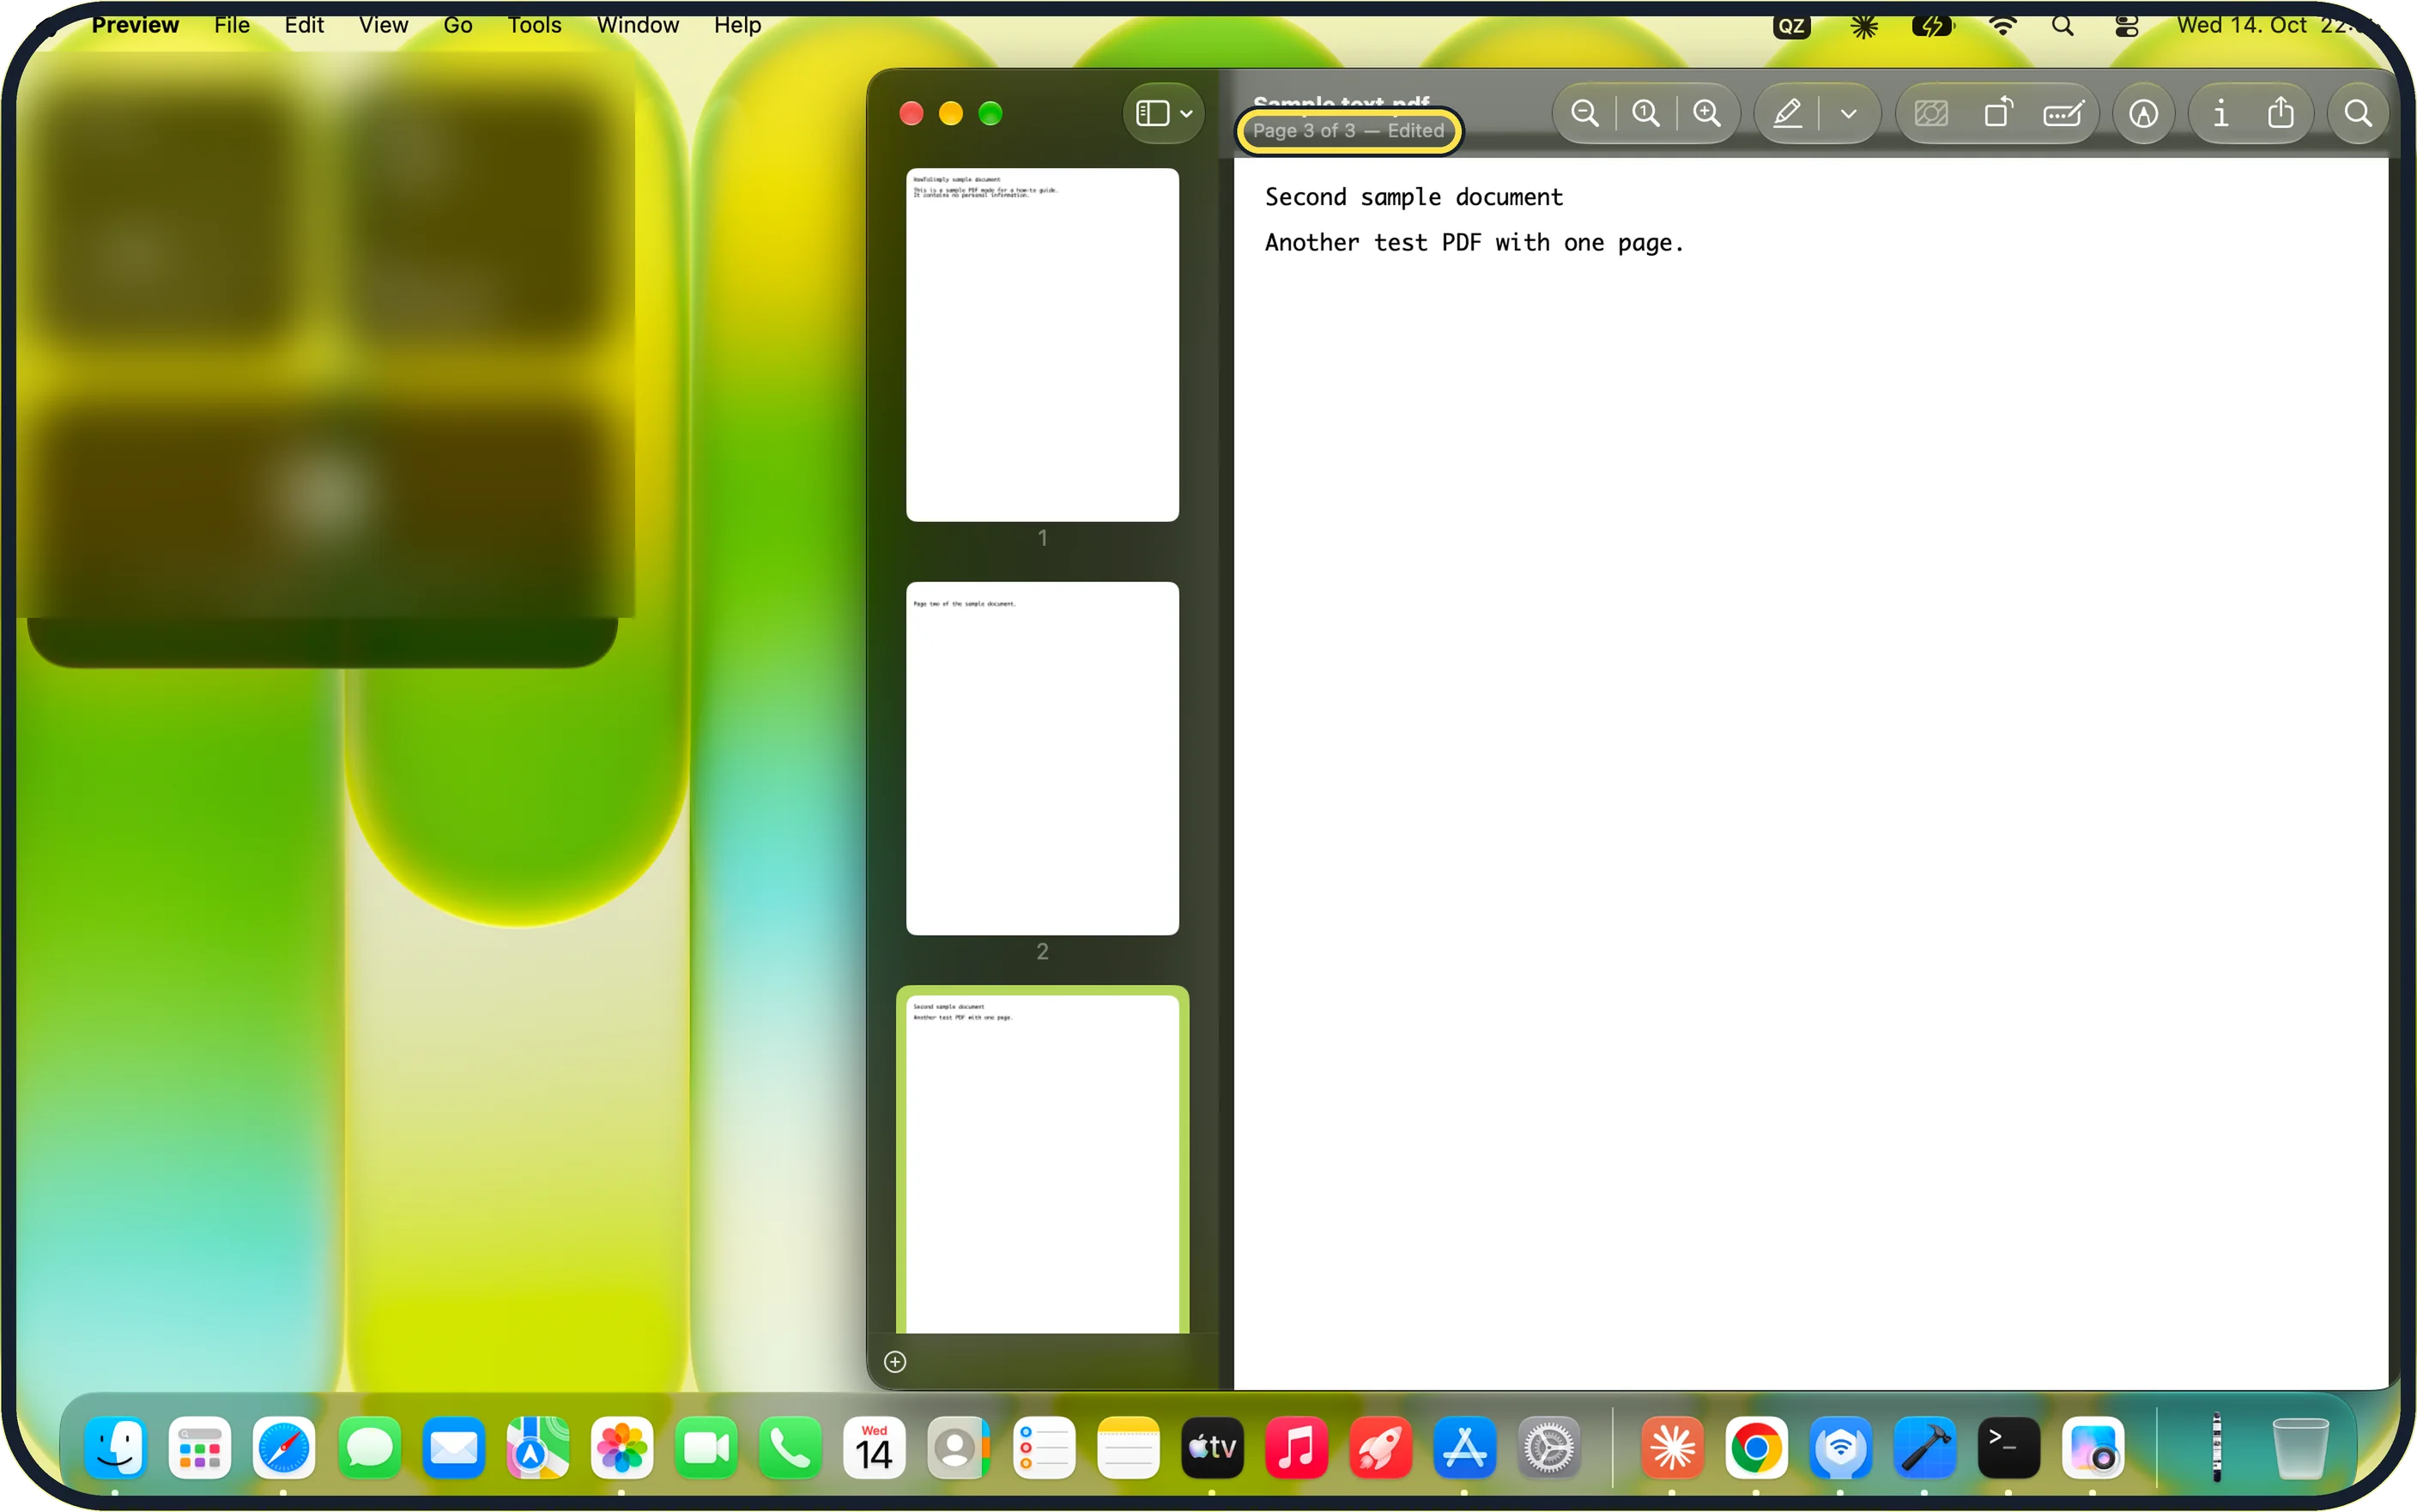Open Maps from the Dock
2417x1512 pixels.
pos(537,1447)
